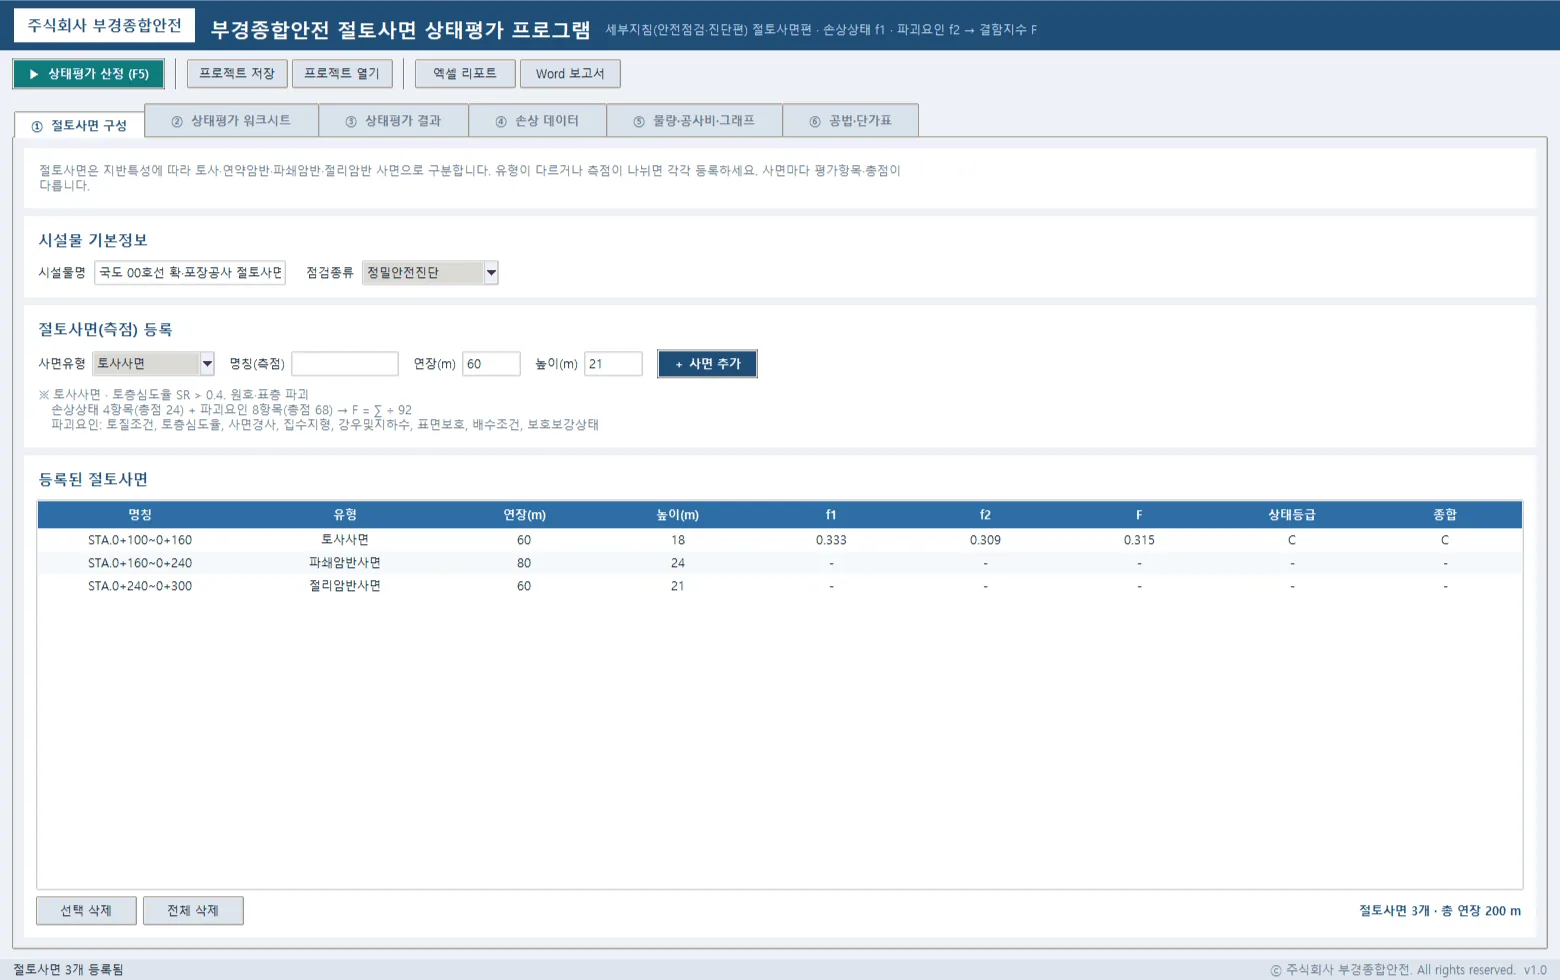Click the 종합 column header
1560x980 pixels.
[1445, 515]
